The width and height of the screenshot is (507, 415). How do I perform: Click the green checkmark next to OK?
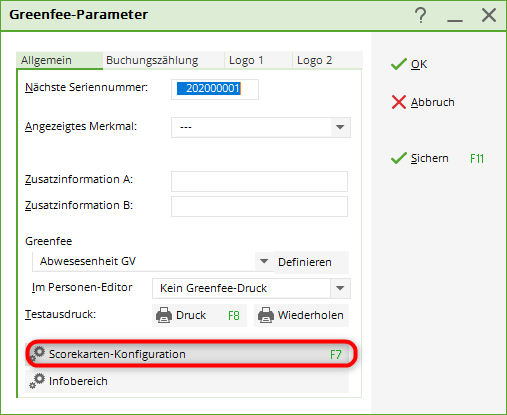click(399, 64)
